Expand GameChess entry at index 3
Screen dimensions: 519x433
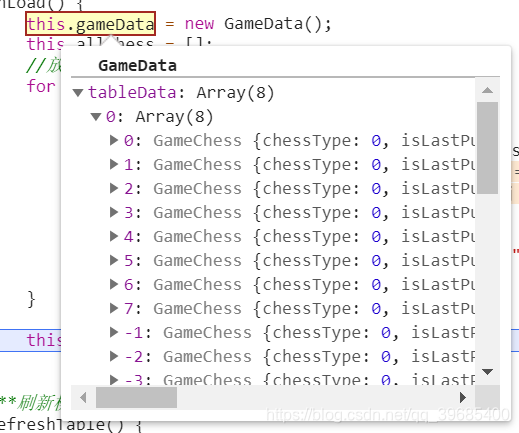[x=114, y=212]
